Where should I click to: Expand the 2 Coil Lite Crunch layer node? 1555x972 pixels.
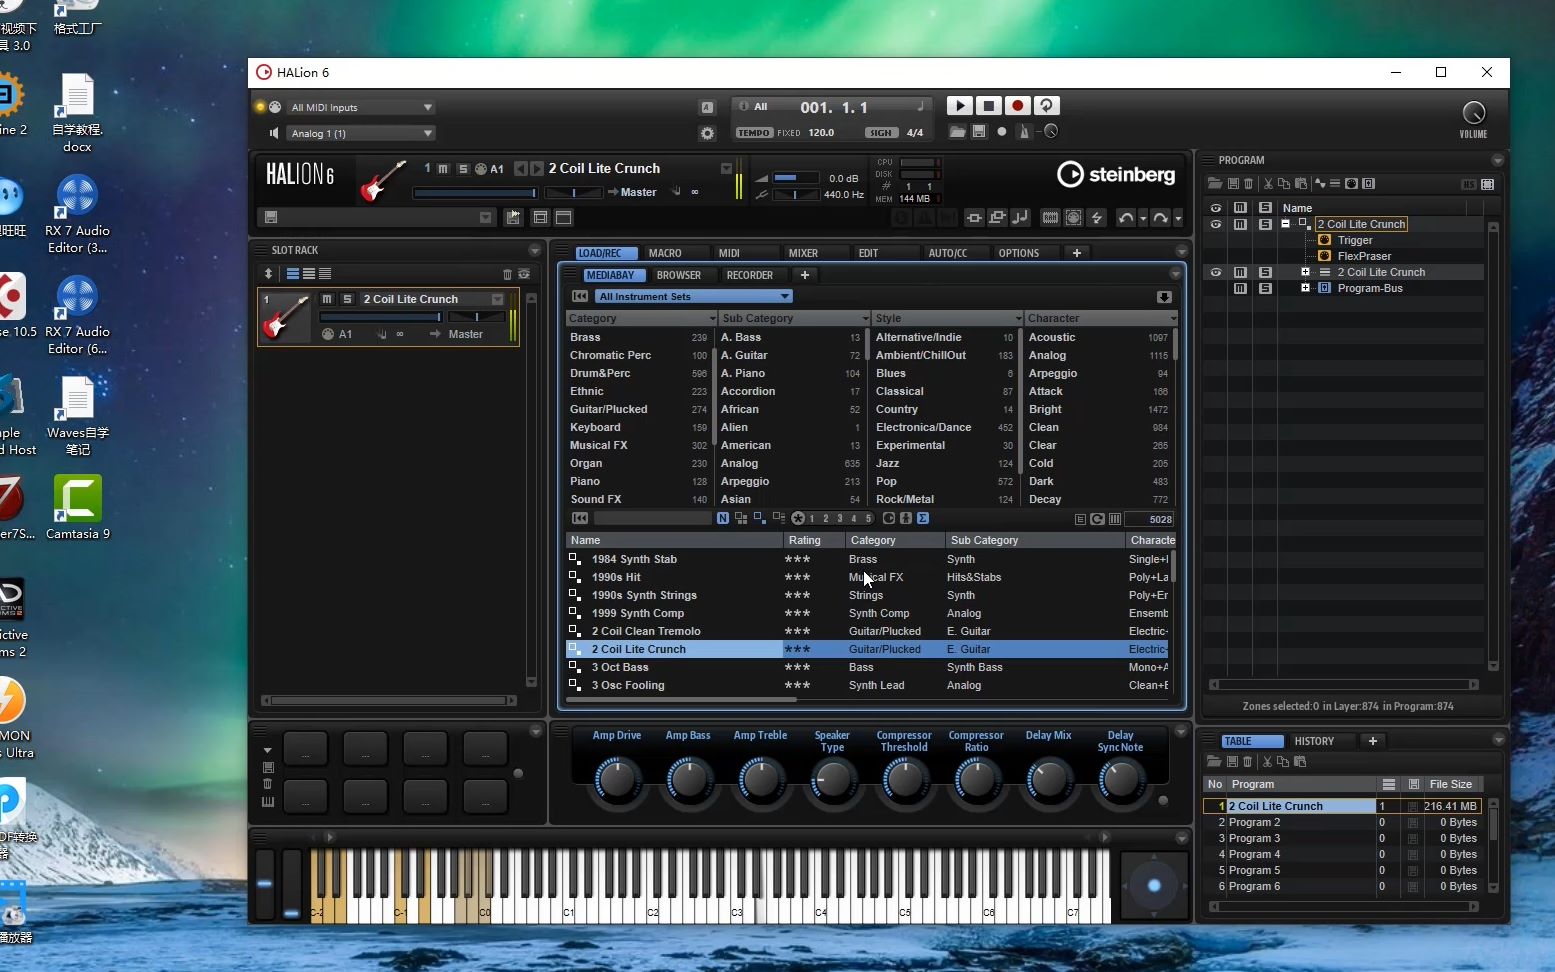coord(1305,272)
